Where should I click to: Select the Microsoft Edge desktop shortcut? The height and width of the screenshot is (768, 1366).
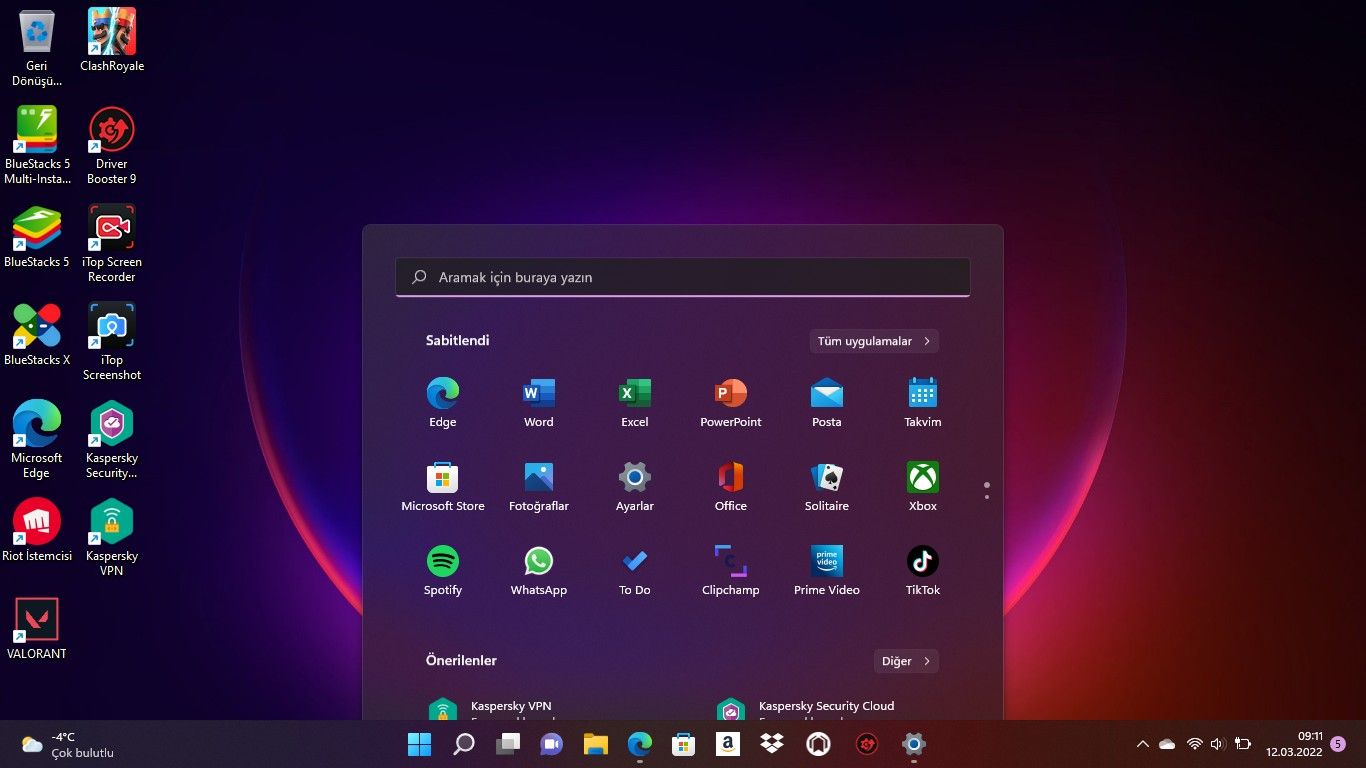[x=37, y=440]
